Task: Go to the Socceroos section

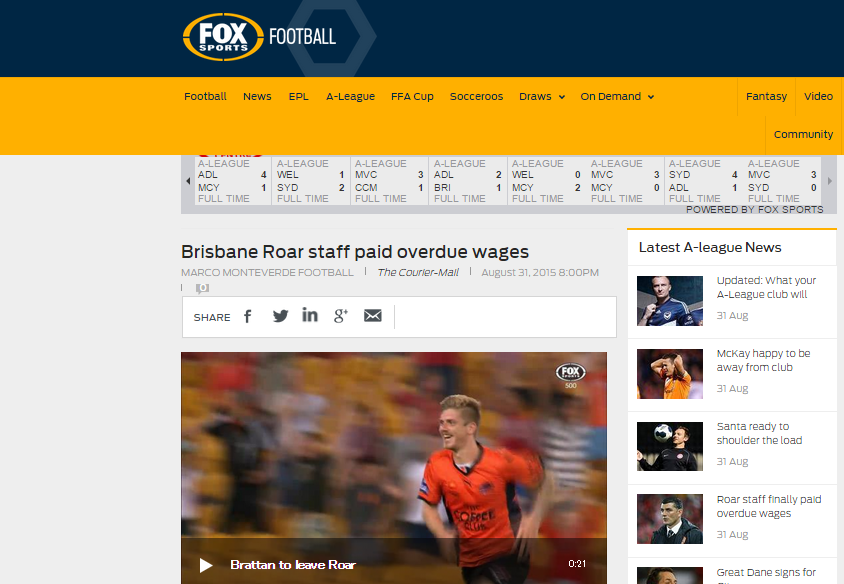Action: click(x=476, y=97)
